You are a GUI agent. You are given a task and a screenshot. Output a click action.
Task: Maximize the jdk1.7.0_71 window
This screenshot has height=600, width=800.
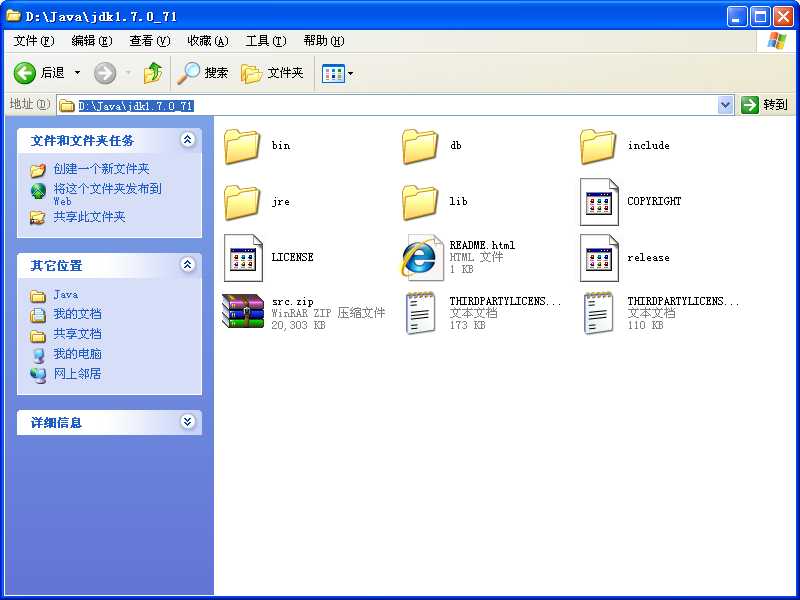760,17
